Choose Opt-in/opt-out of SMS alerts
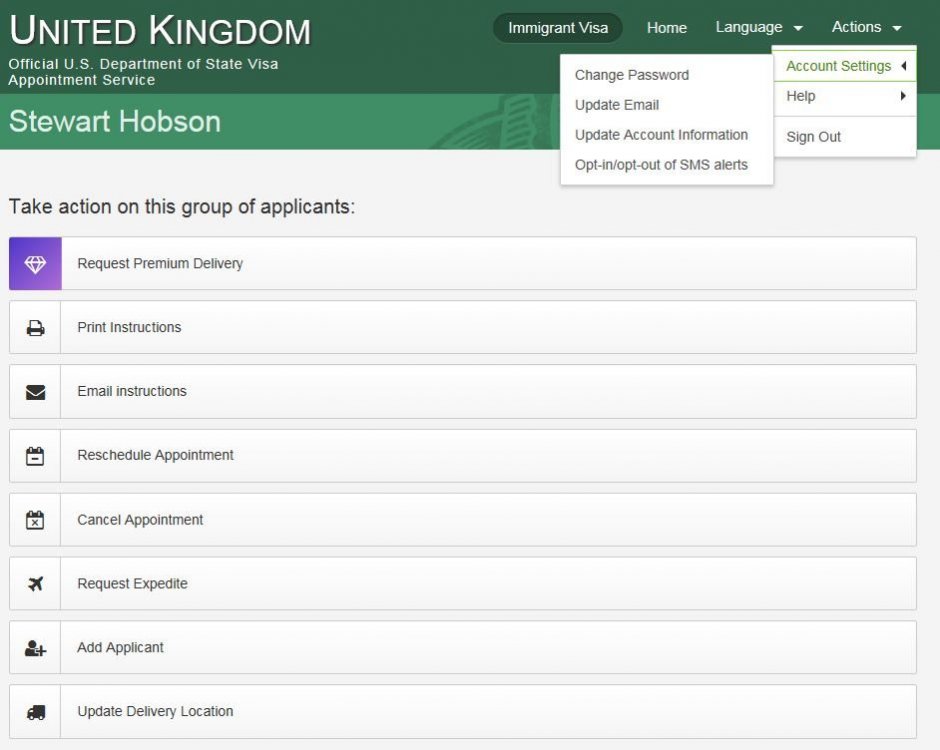Screen dimensions: 940x750 [661, 165]
